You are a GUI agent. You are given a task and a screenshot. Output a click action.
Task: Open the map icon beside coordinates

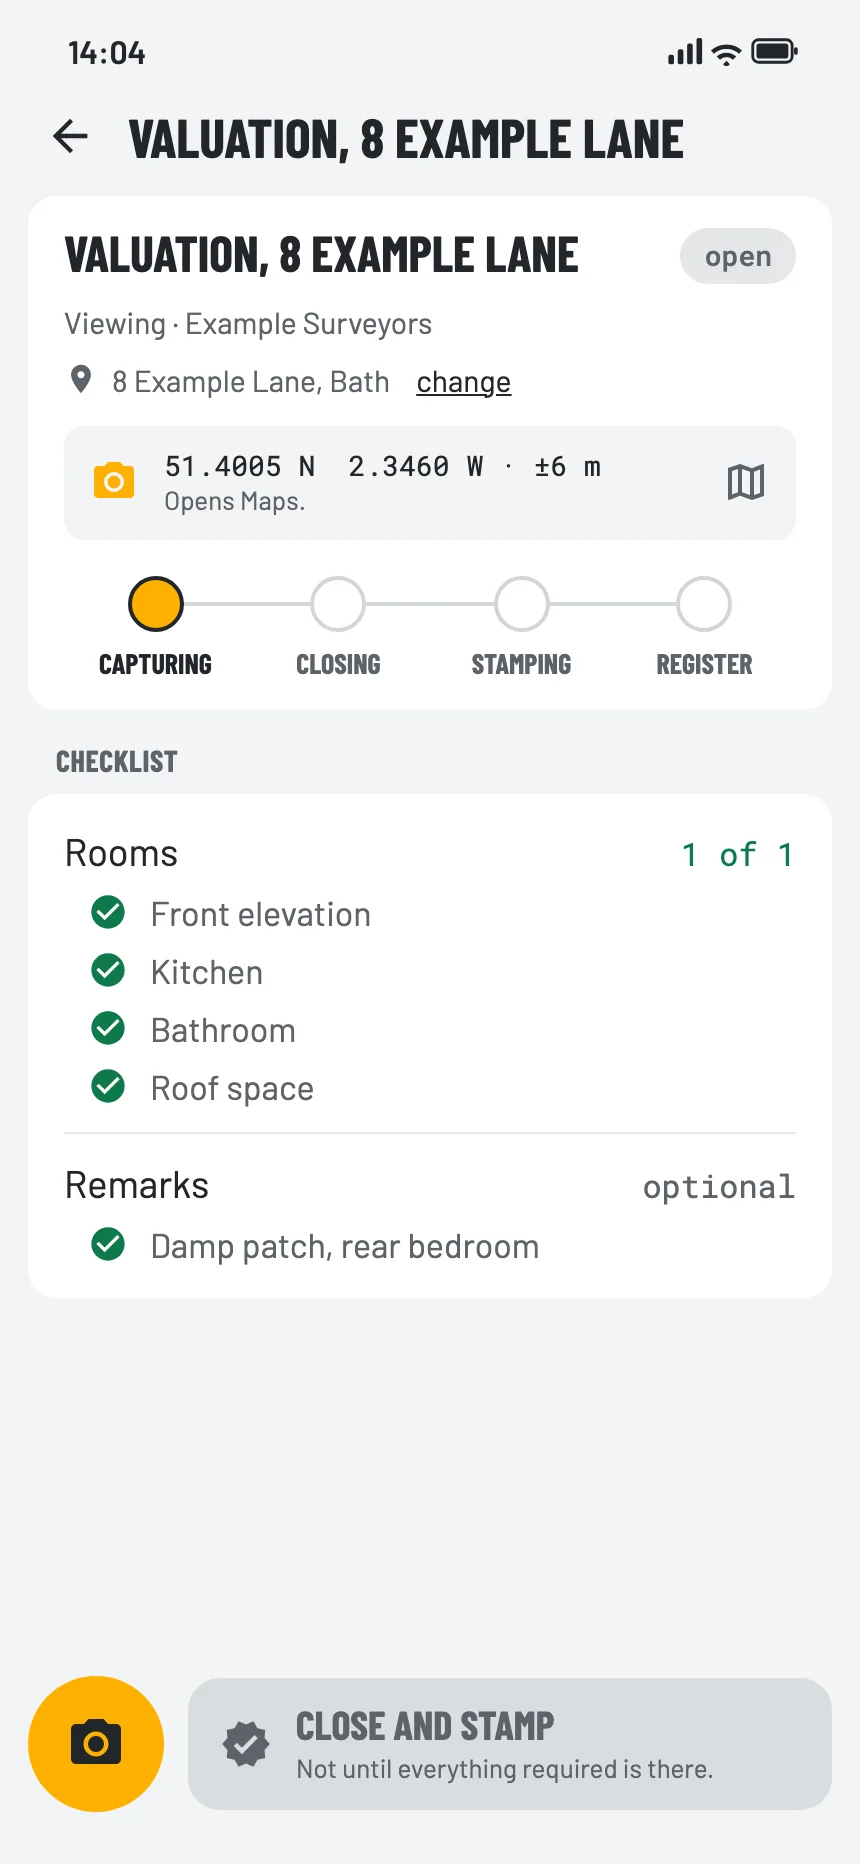[746, 482]
